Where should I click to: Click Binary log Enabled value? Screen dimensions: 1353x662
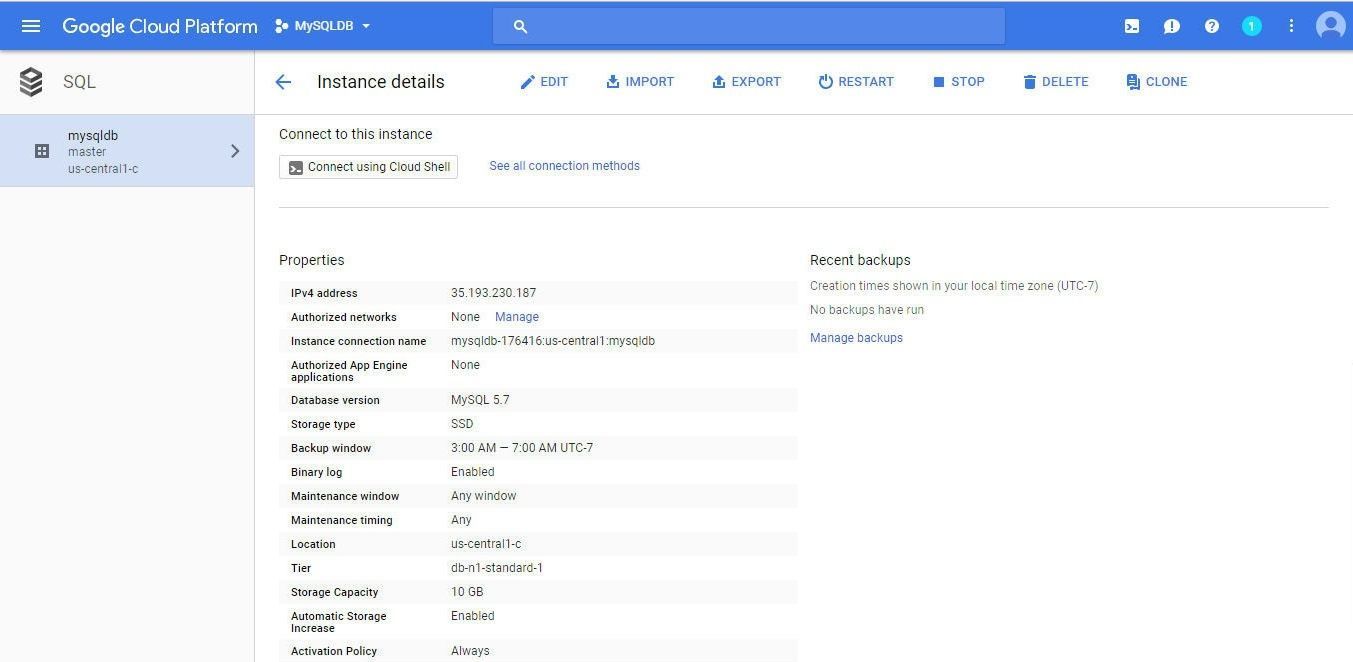[x=472, y=472]
